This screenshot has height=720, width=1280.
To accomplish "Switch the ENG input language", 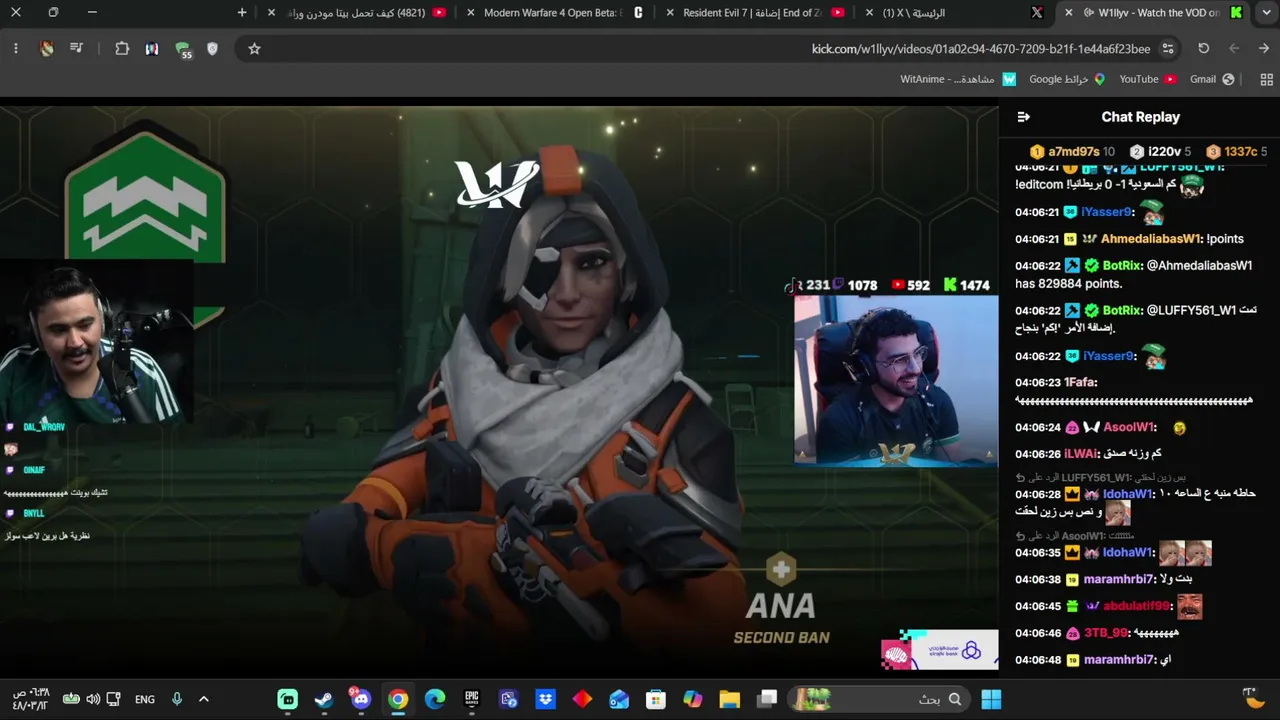I will (x=145, y=699).
